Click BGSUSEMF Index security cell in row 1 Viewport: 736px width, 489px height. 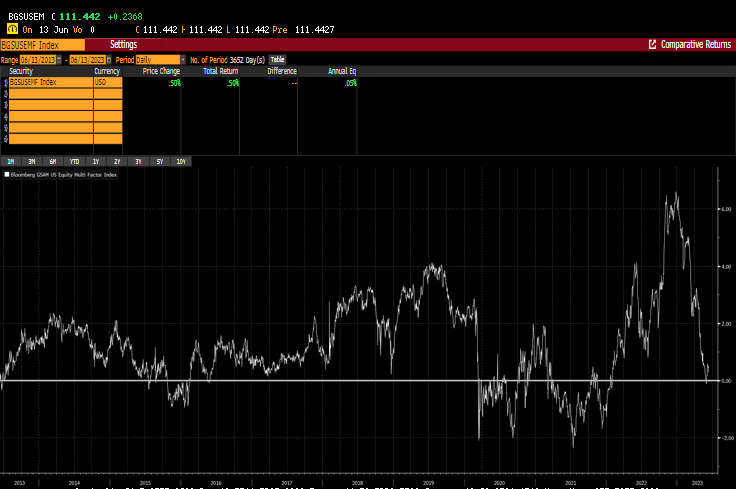click(x=51, y=82)
